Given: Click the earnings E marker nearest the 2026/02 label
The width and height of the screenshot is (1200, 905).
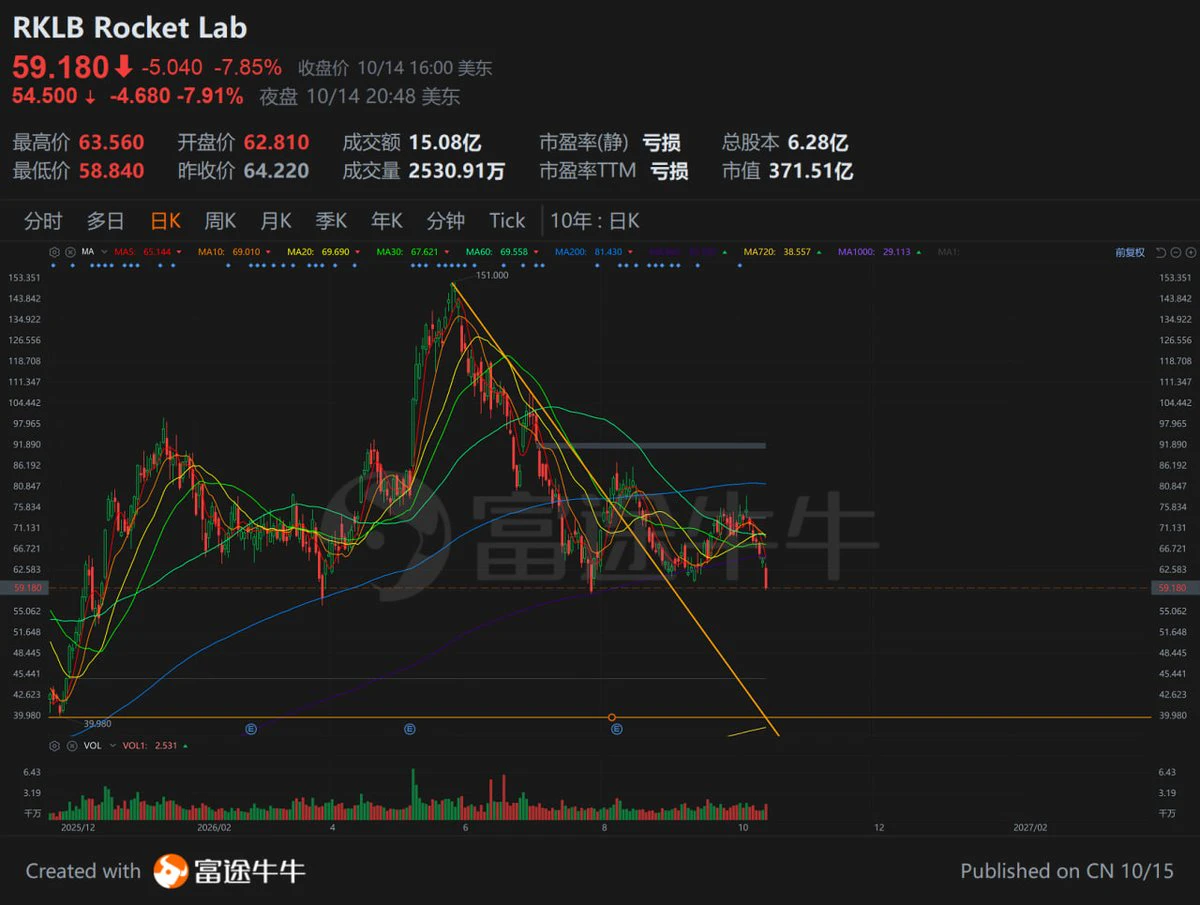Looking at the screenshot, I should coord(251,730).
